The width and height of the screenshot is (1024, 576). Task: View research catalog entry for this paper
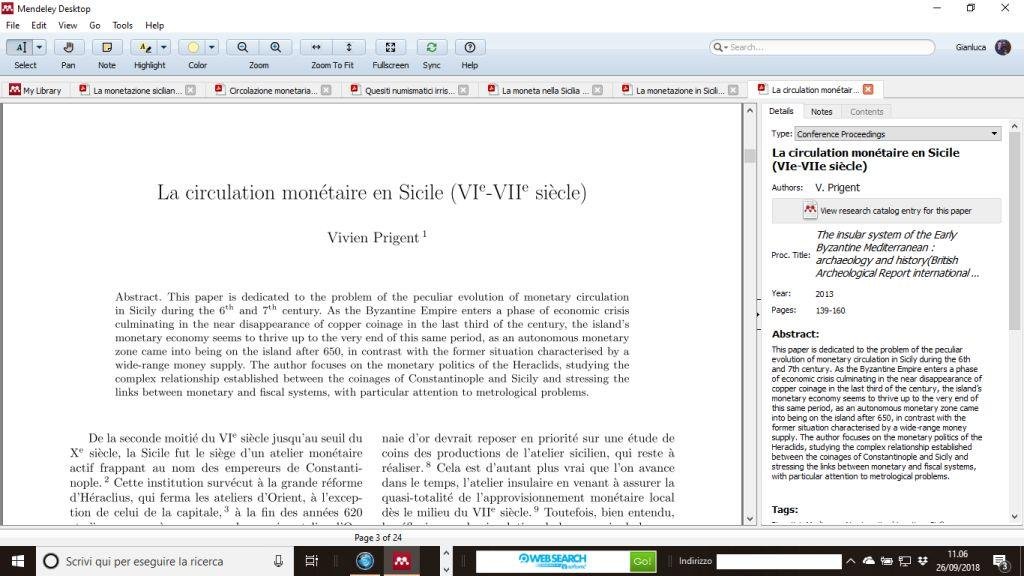tap(886, 211)
